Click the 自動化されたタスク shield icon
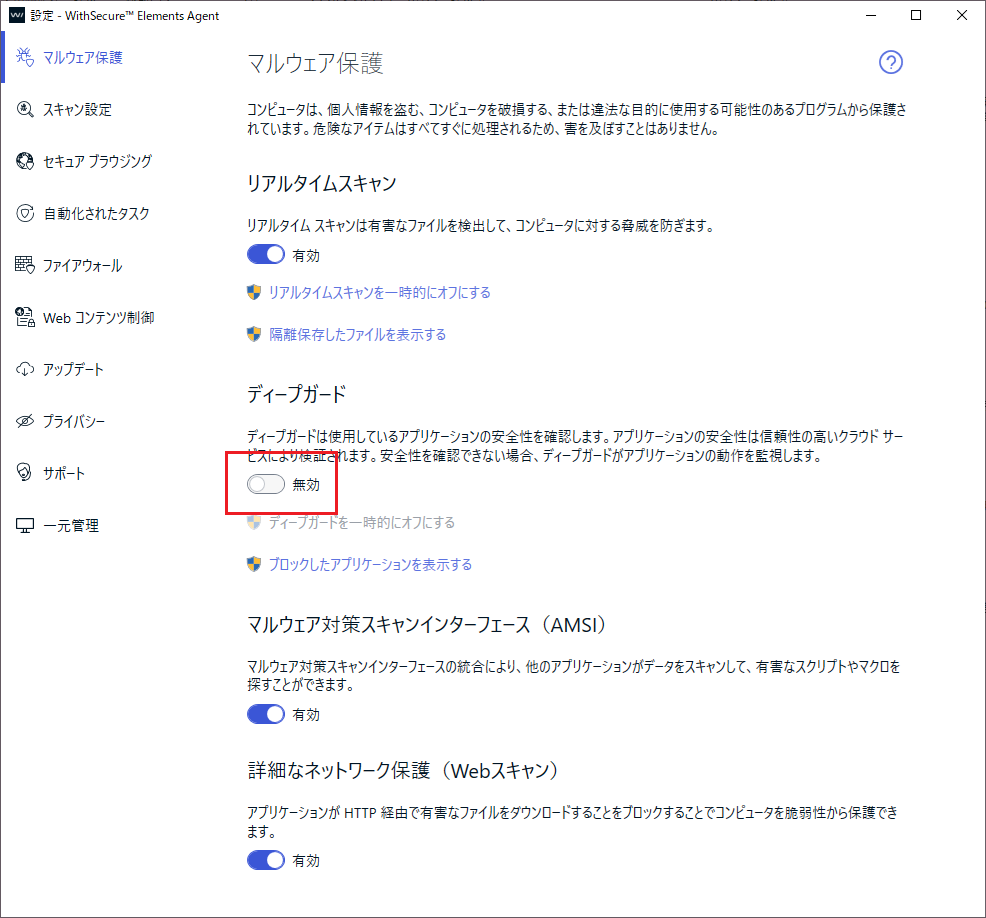Image resolution: width=986 pixels, height=918 pixels. tap(25, 213)
